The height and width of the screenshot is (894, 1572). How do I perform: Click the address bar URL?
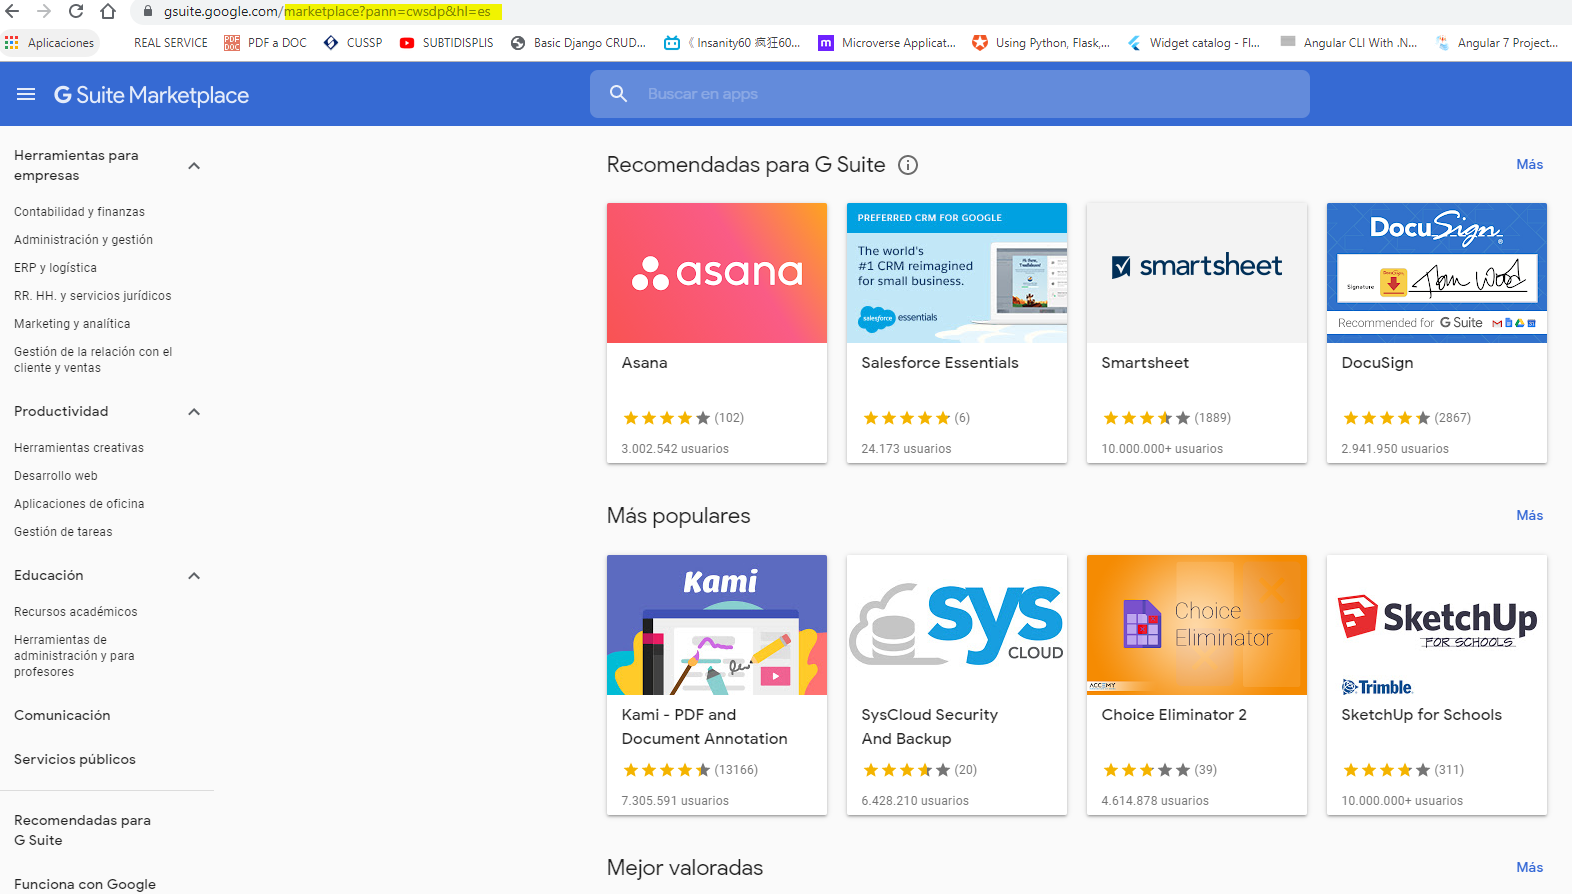coord(328,12)
